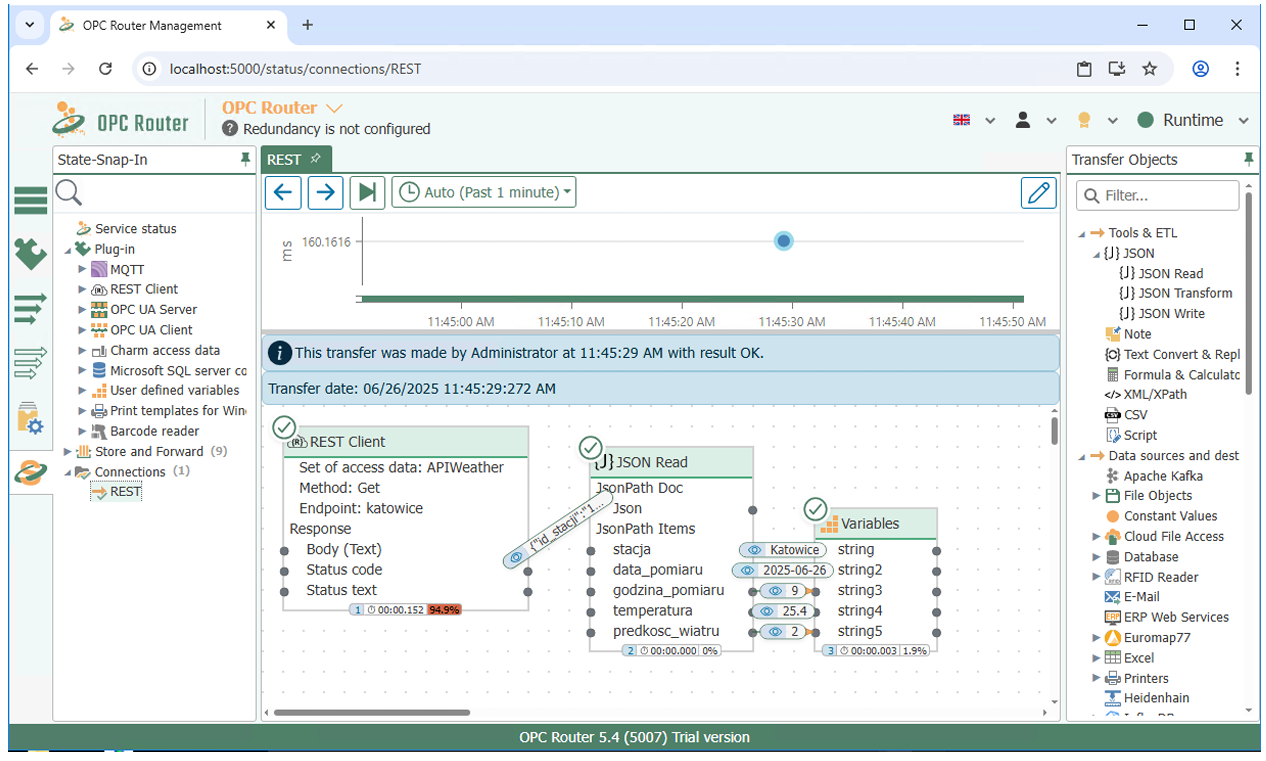Toggle eye on the id_stacji JSON value

tap(516, 557)
